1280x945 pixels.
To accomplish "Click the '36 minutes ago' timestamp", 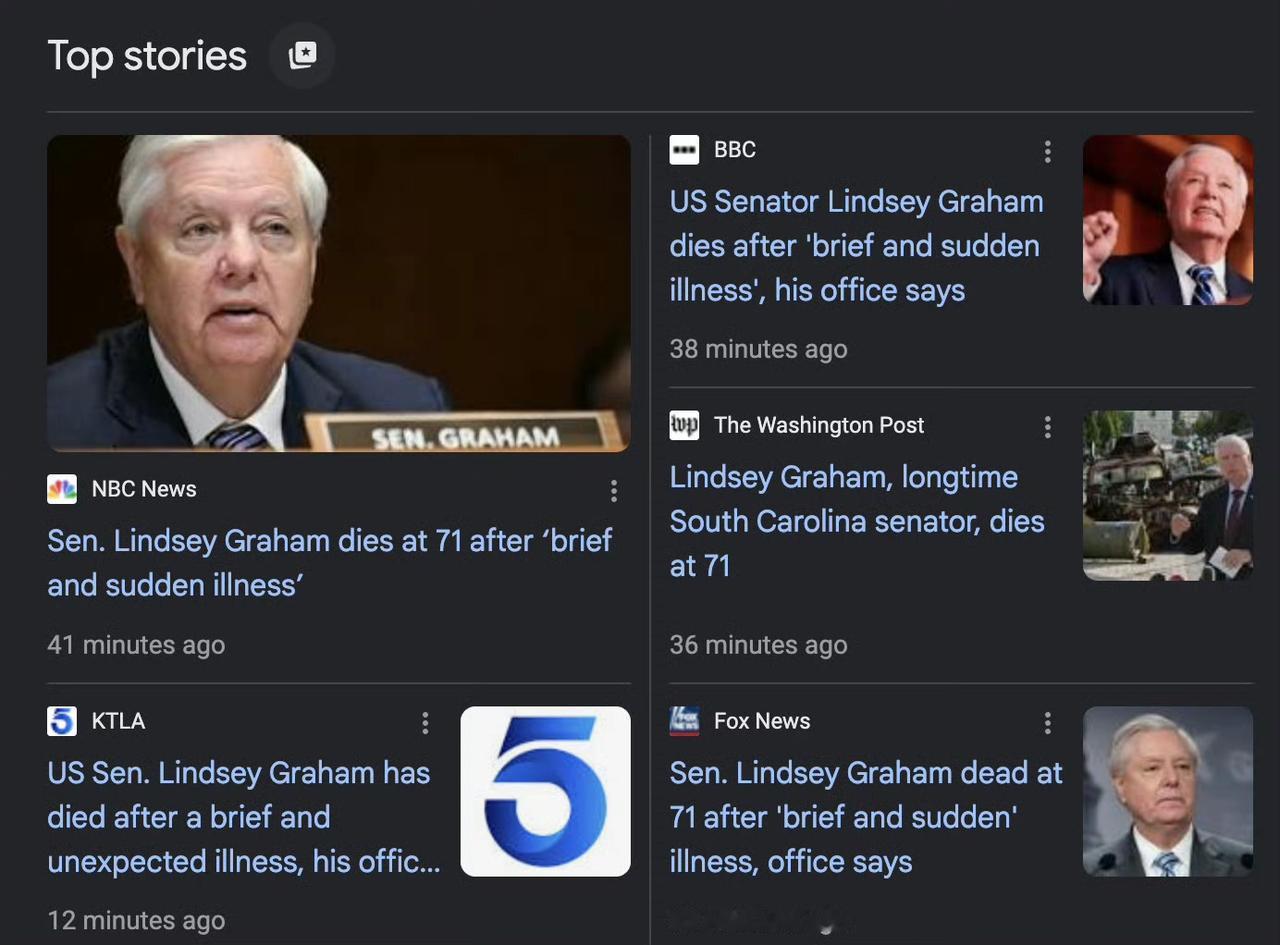I will (x=758, y=645).
